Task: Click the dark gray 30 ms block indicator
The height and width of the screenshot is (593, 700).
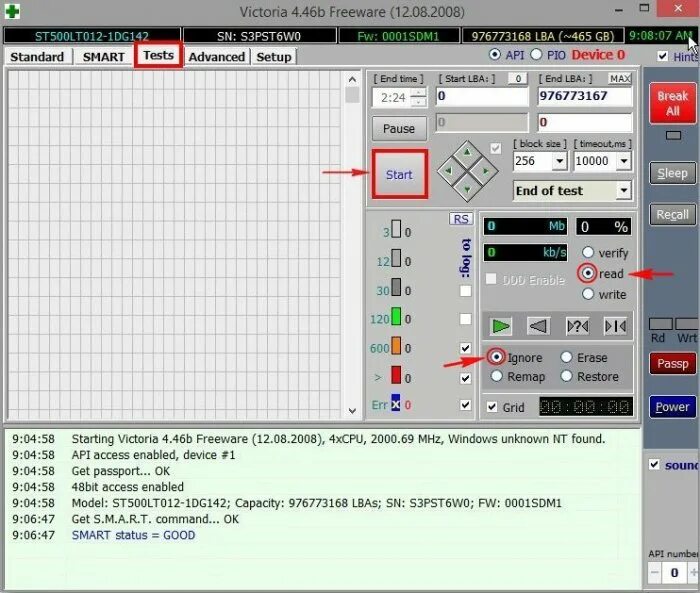Action: [396, 287]
